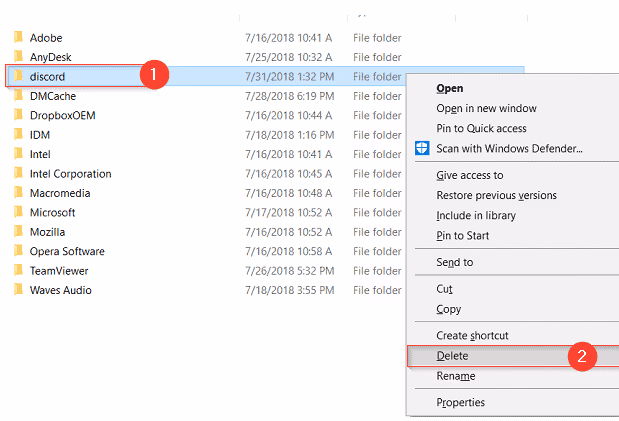Select Pin to Start
619x421 pixels.
463,235
